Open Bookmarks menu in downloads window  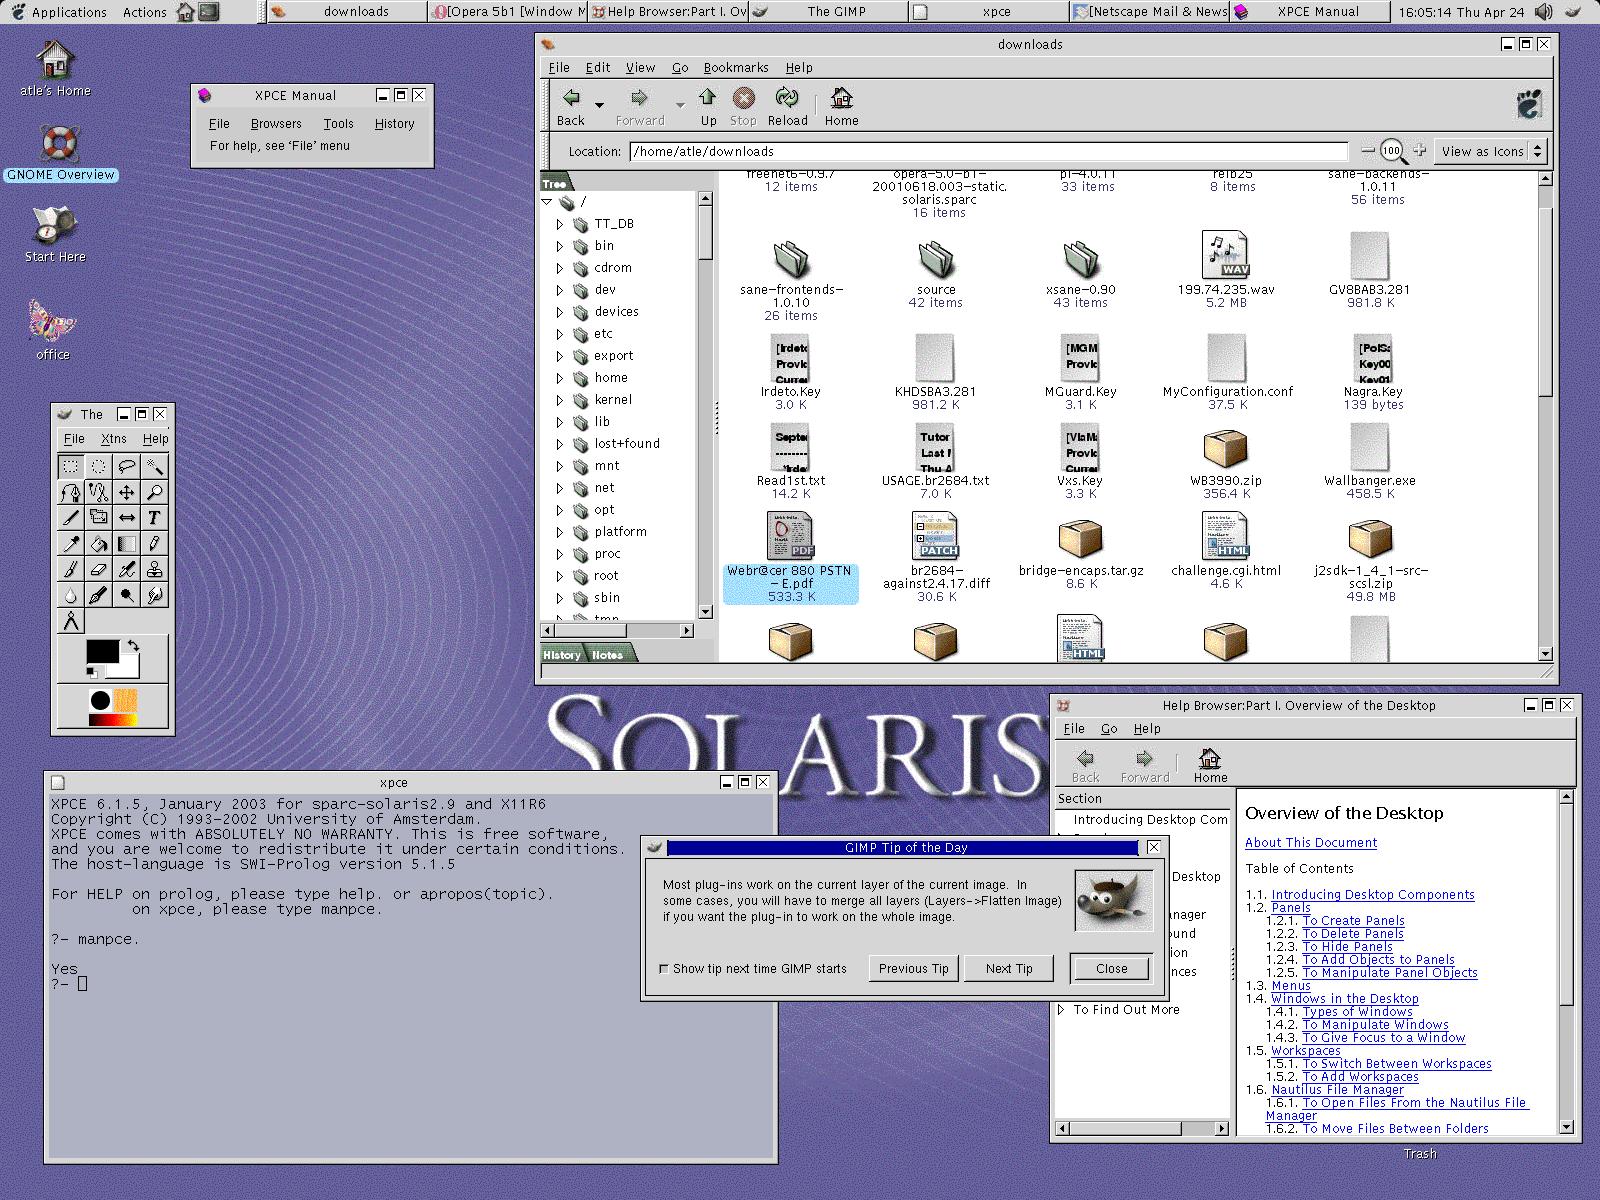(x=736, y=68)
